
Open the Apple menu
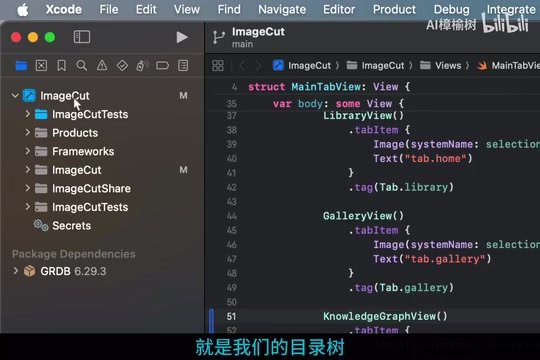tap(23, 10)
